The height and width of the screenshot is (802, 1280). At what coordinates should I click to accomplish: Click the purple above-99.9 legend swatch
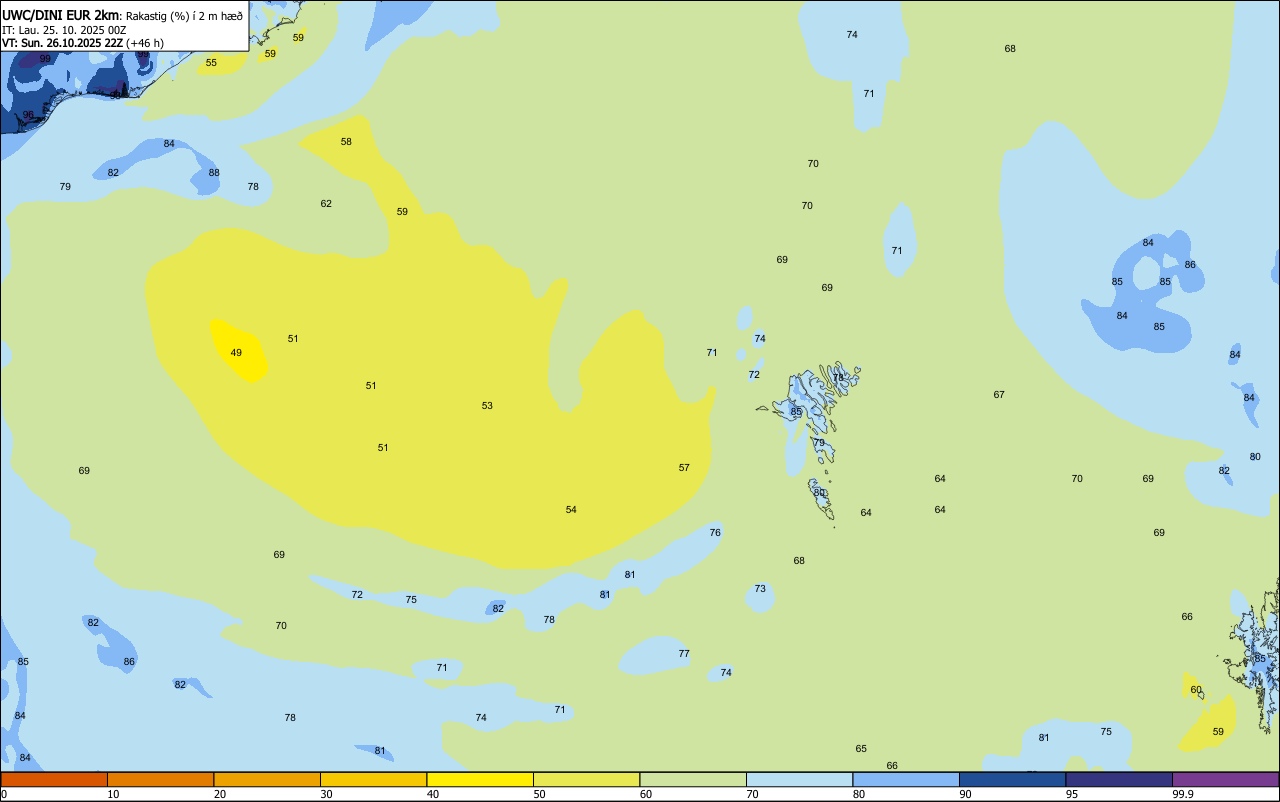point(1225,779)
